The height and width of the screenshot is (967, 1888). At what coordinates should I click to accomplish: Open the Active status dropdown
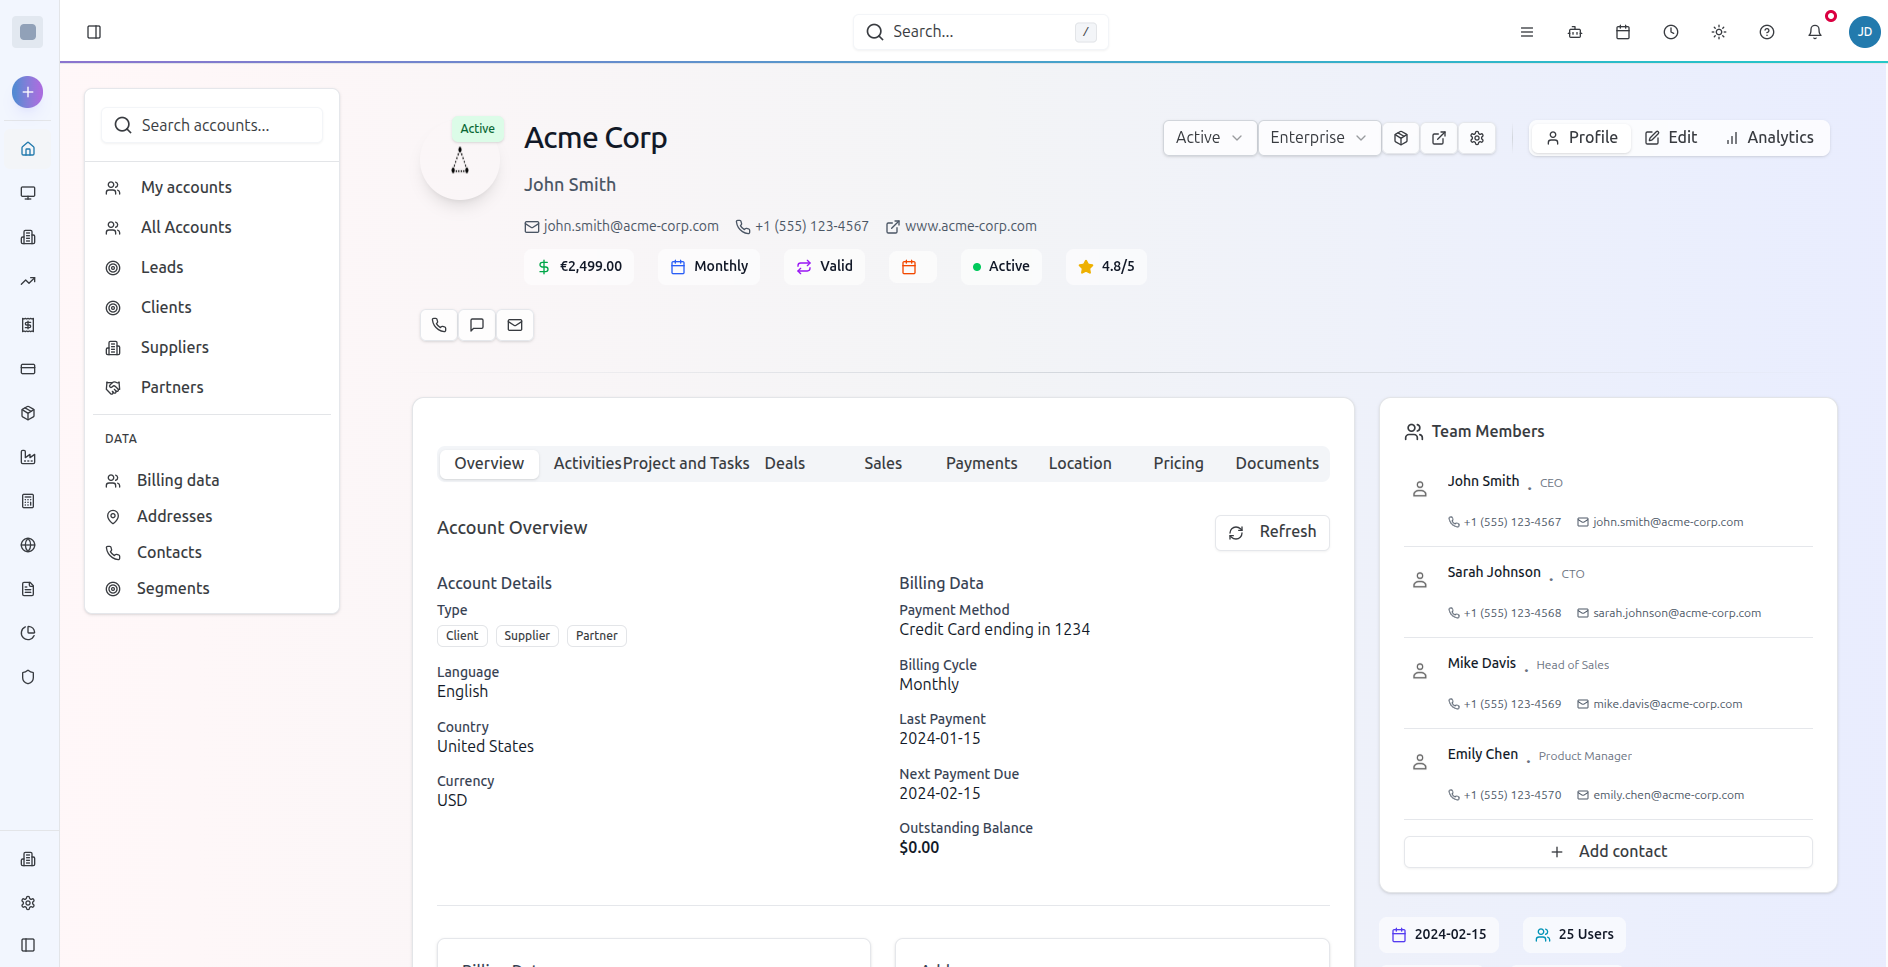click(x=1209, y=138)
